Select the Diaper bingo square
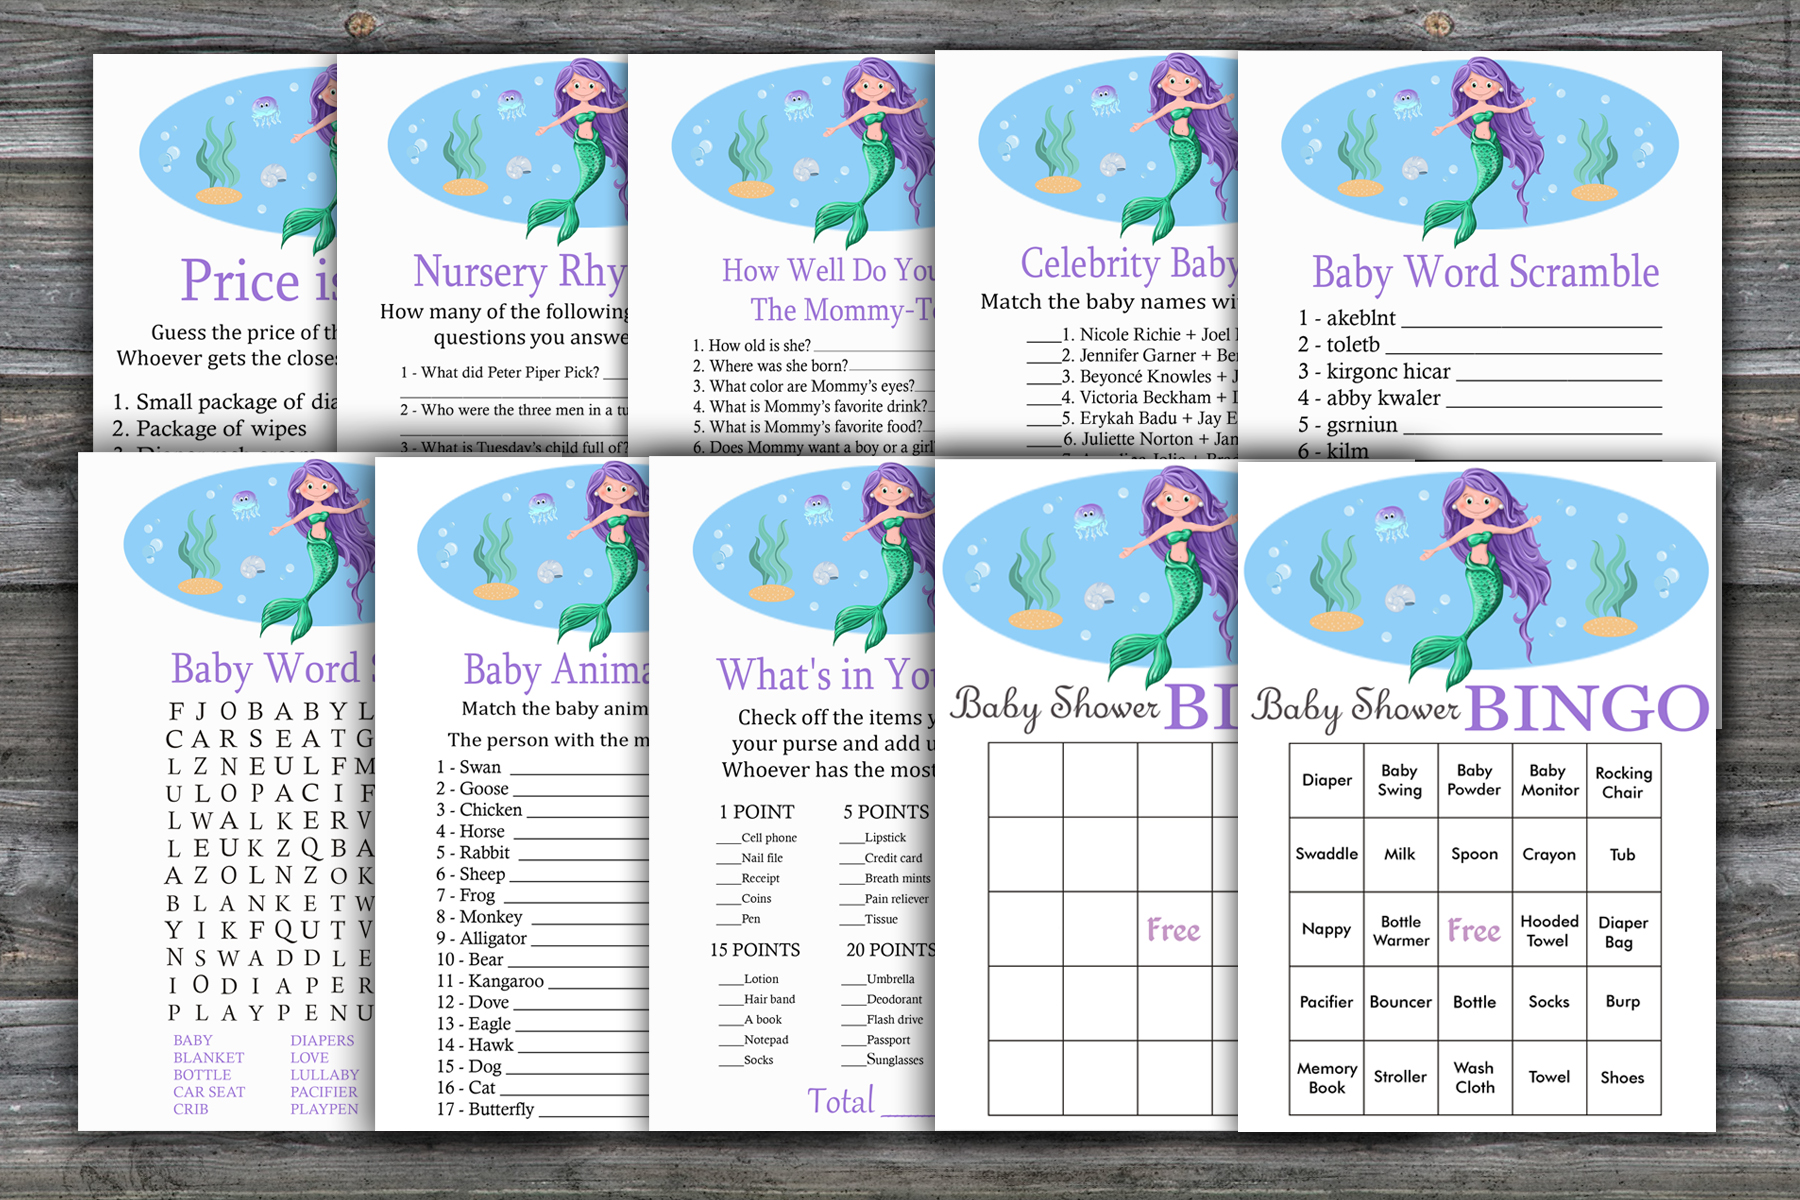Viewport: 1800px width, 1200px height. [1326, 779]
